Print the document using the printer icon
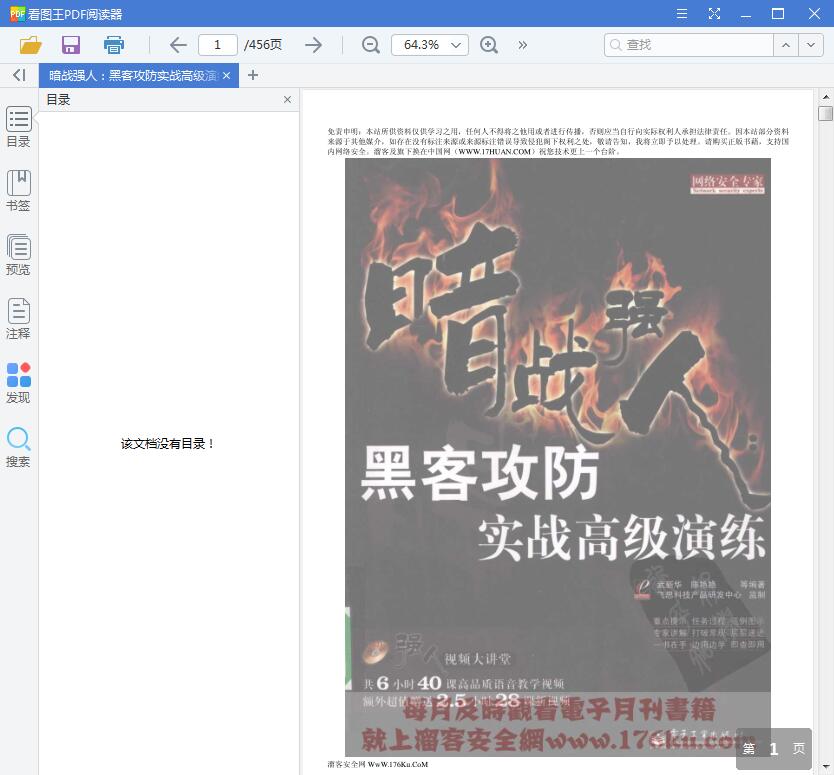 (114, 45)
